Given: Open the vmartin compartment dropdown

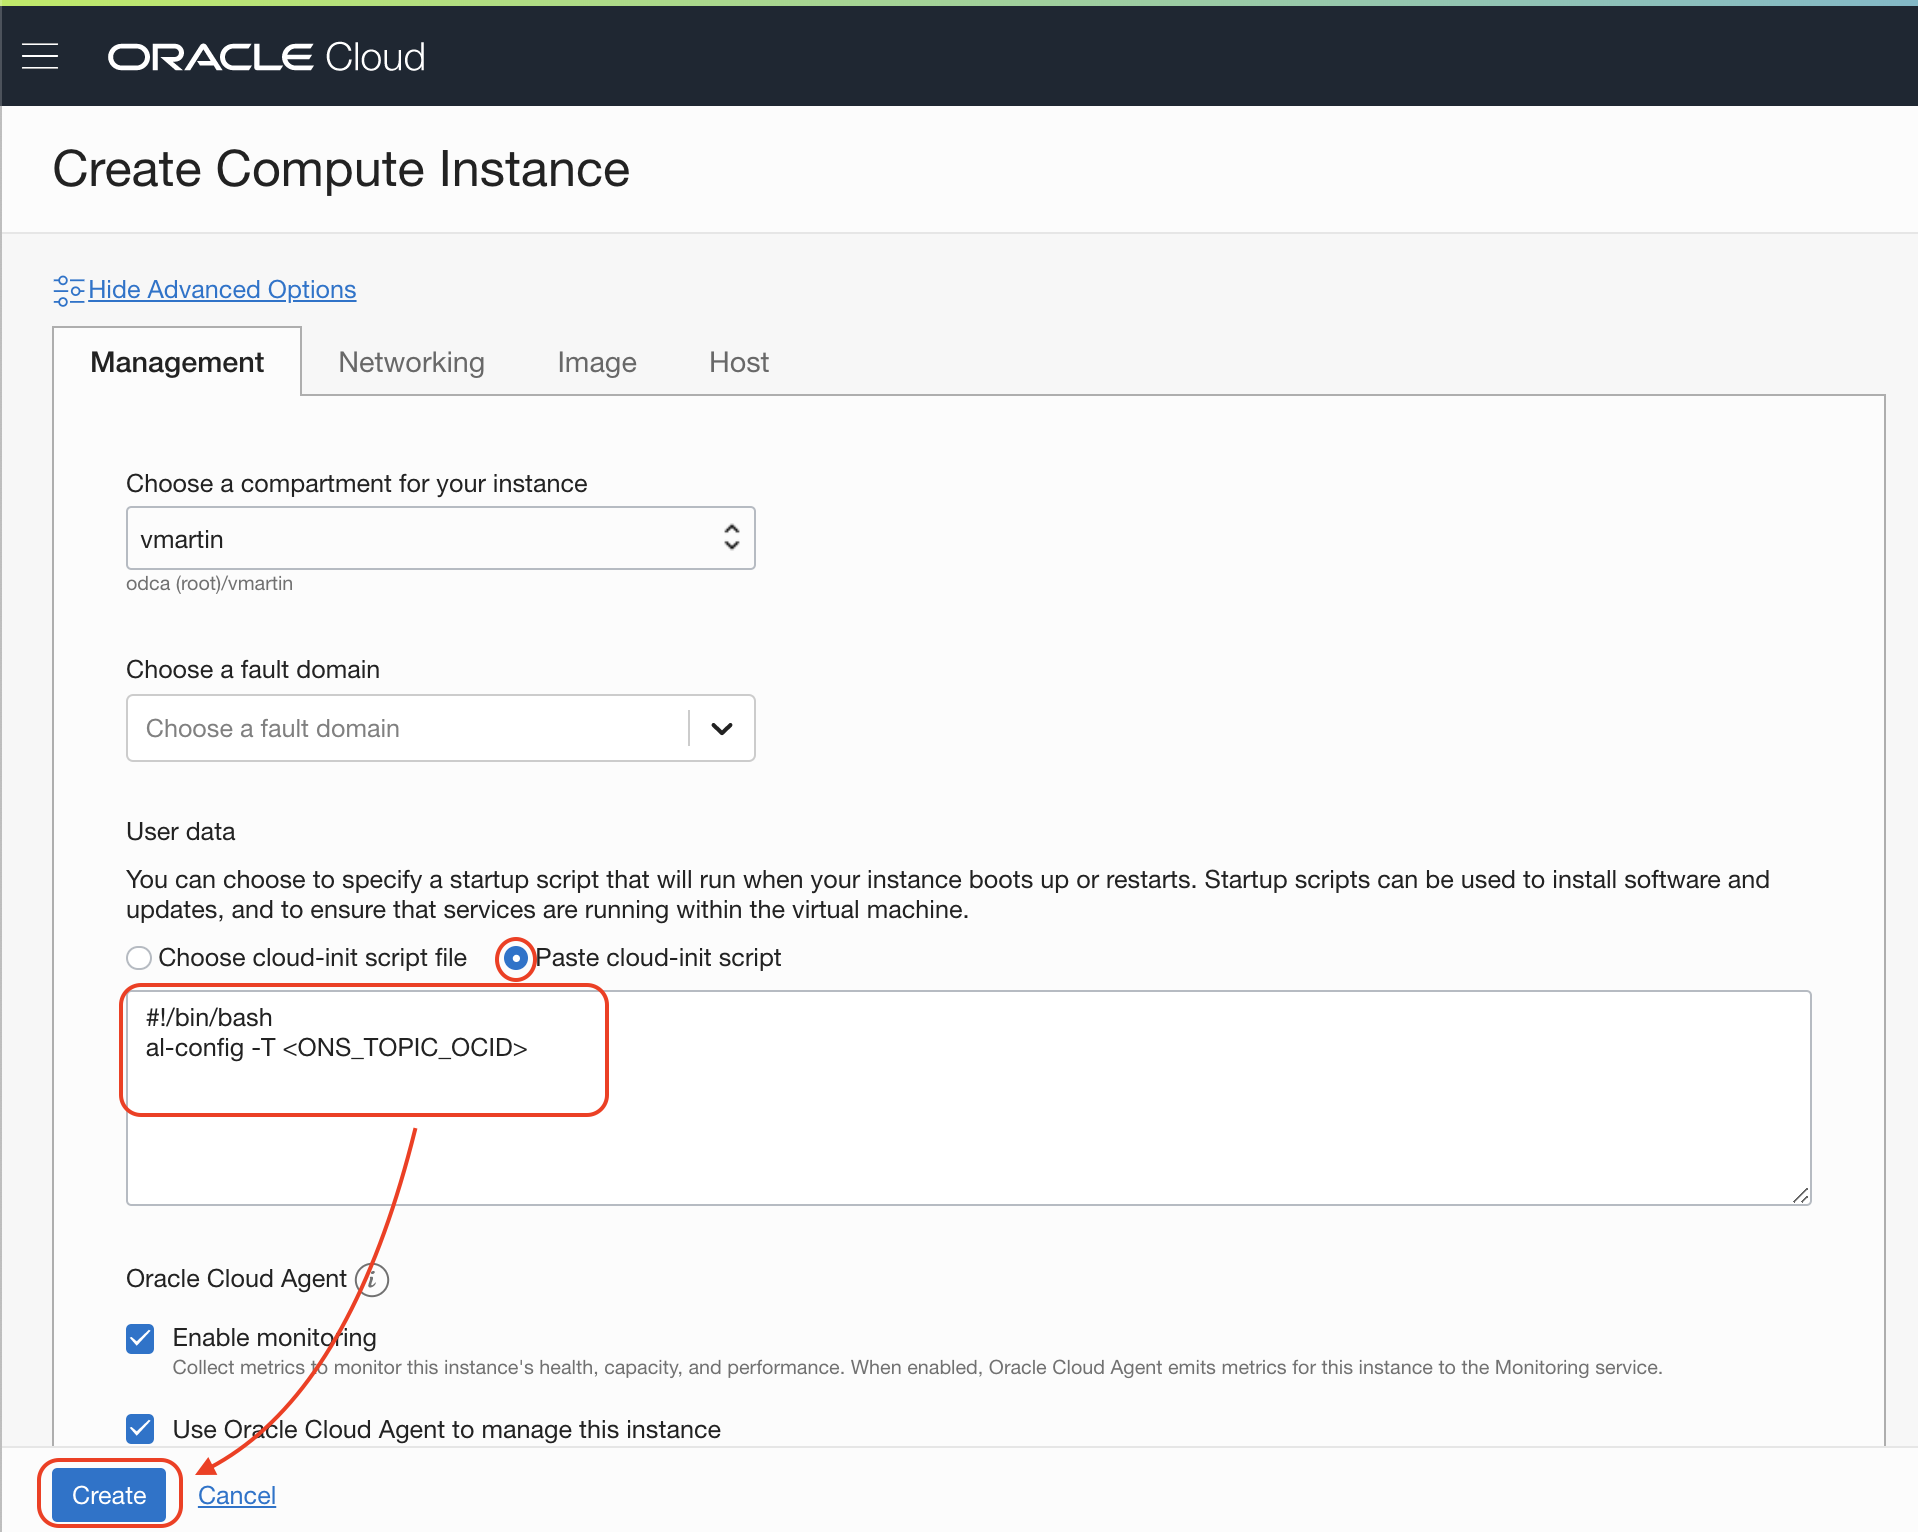Looking at the screenshot, I should coord(440,538).
